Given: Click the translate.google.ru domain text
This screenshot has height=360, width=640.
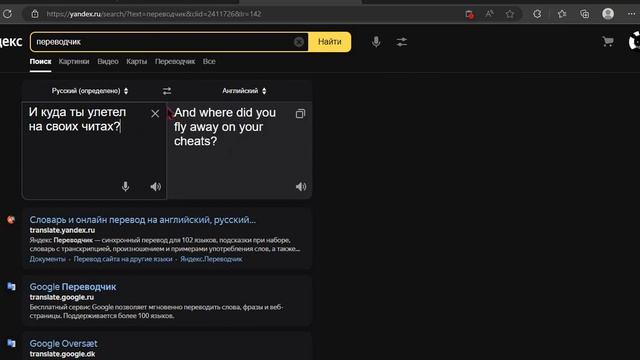Looking at the screenshot, I should (62, 297).
